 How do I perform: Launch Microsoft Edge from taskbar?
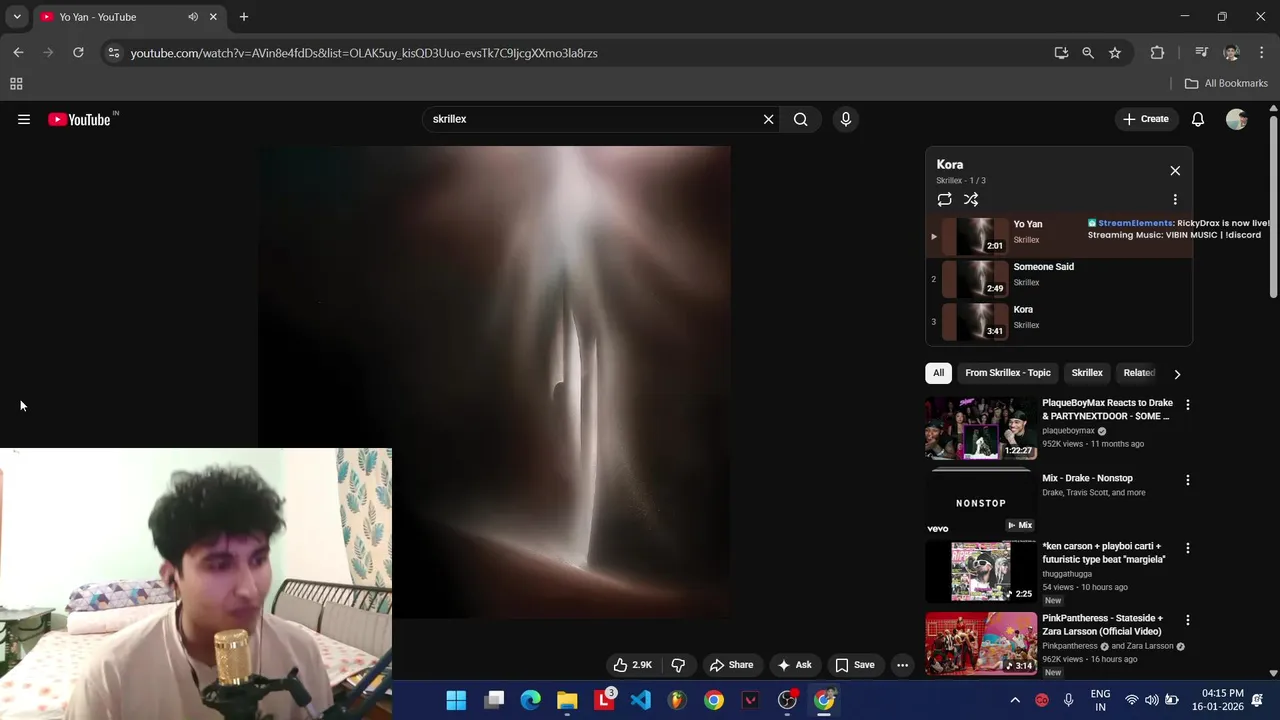(x=530, y=700)
